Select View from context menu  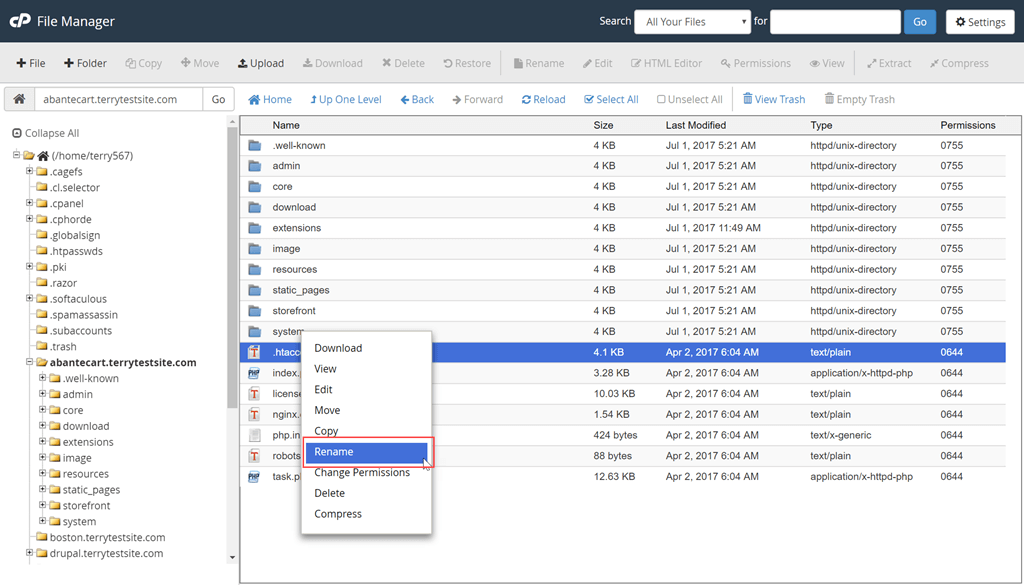tap(366, 369)
